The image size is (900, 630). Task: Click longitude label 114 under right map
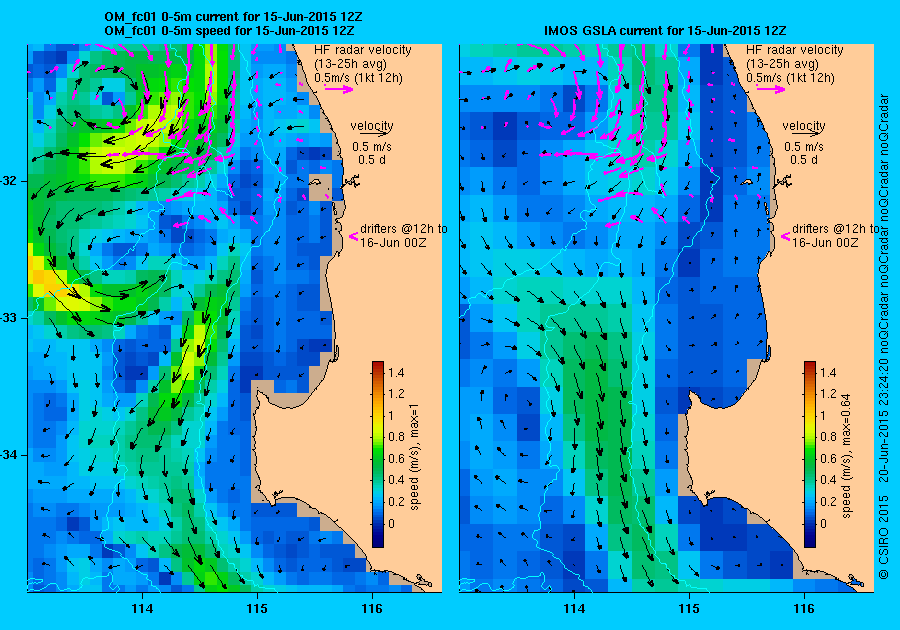click(x=574, y=608)
